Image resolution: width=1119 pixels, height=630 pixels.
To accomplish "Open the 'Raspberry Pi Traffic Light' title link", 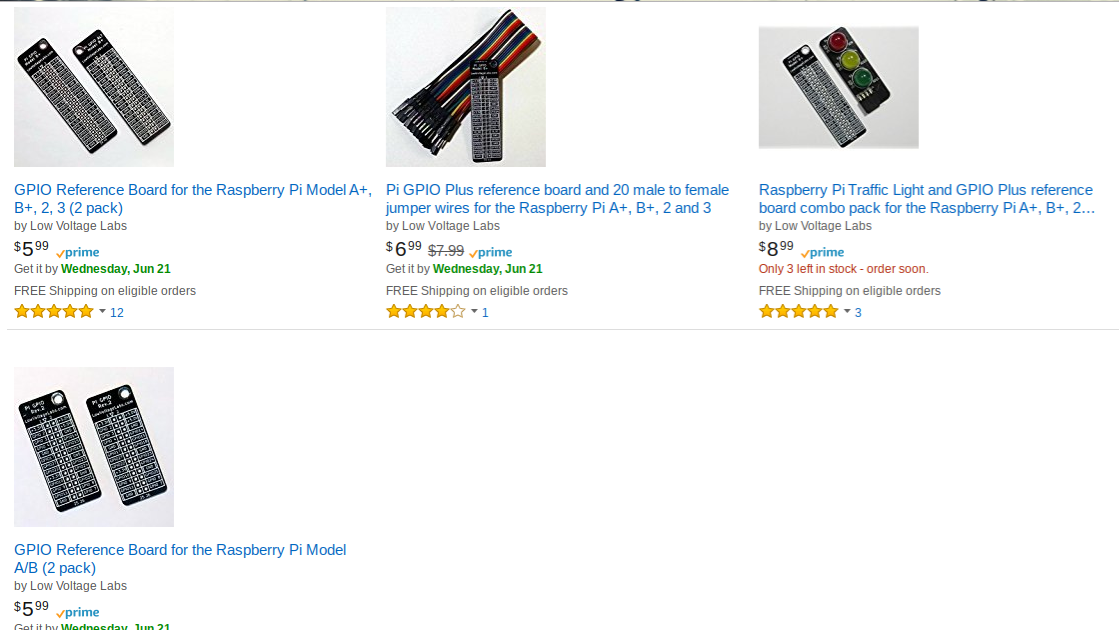I will (926, 199).
